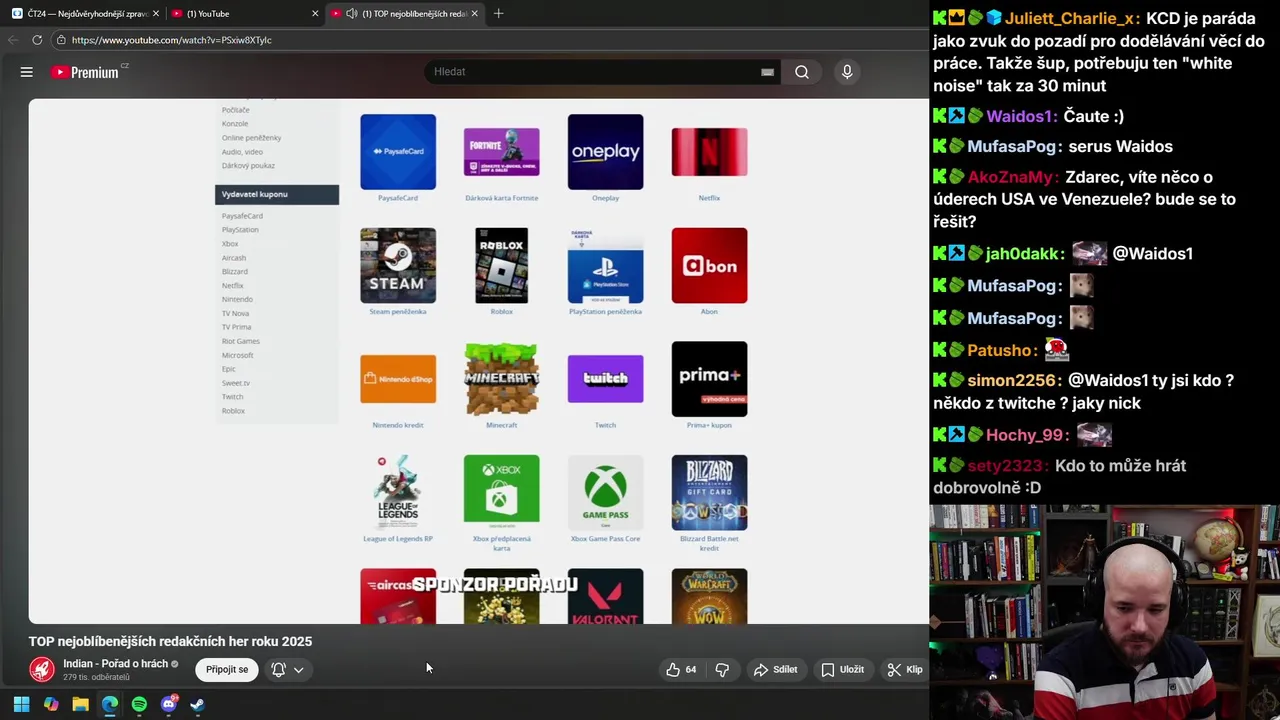The image size is (1280, 720).
Task: Click the Fortnite gift card tile
Action: pyautogui.click(x=502, y=152)
